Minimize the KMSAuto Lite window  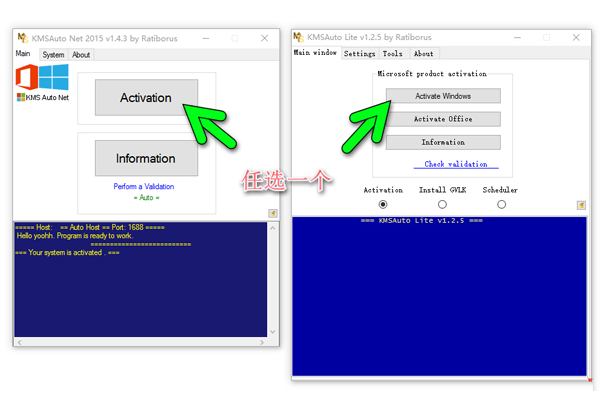point(525,37)
